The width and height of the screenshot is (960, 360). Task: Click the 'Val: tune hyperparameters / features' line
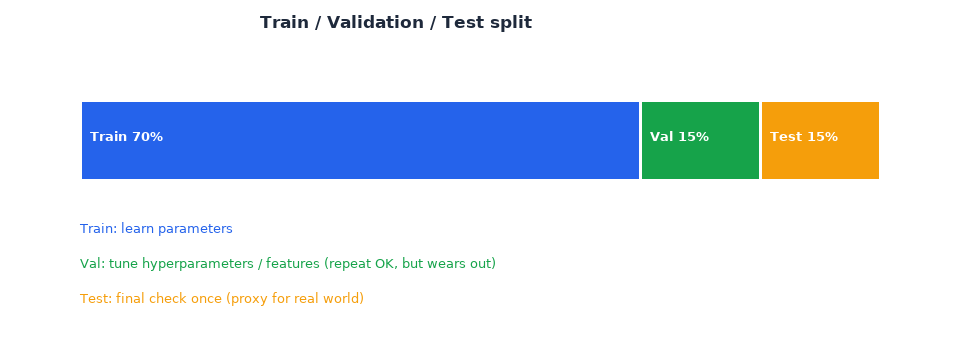coord(200,264)
